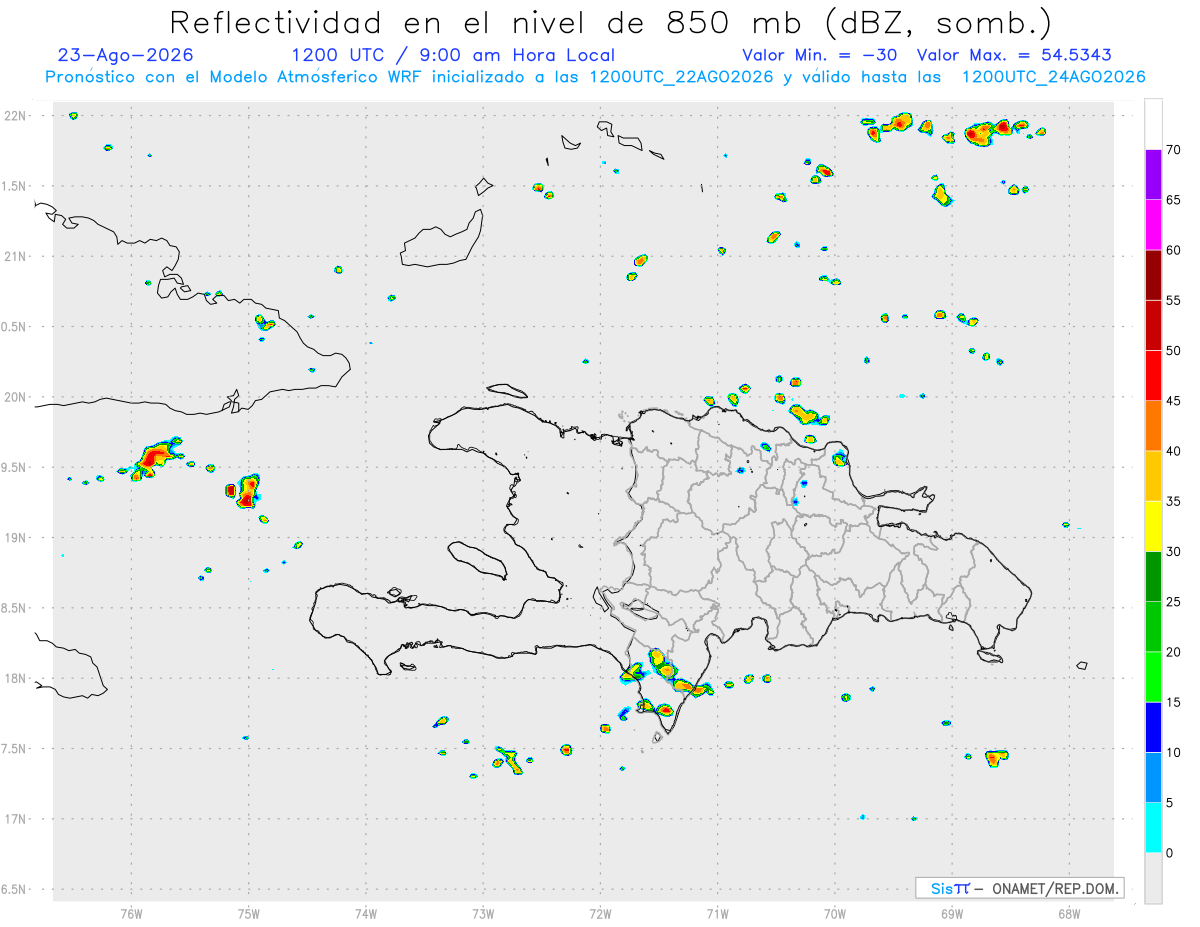This screenshot has height=927, width=1200.
Task: Click the '68W' longitude axis label
Action: point(1069,914)
